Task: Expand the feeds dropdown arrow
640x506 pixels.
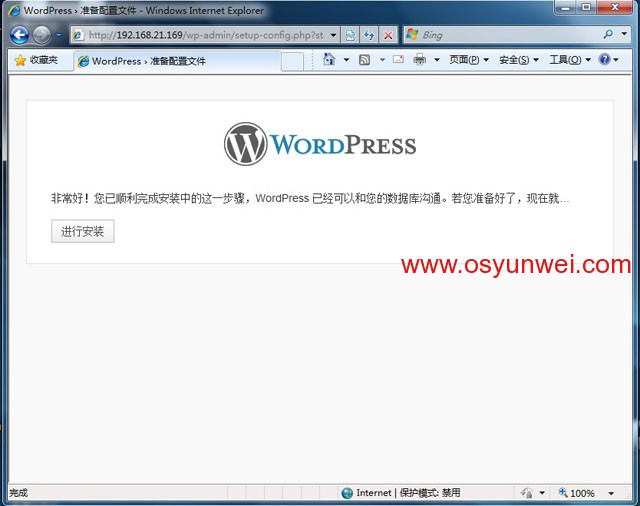Action: click(x=382, y=60)
